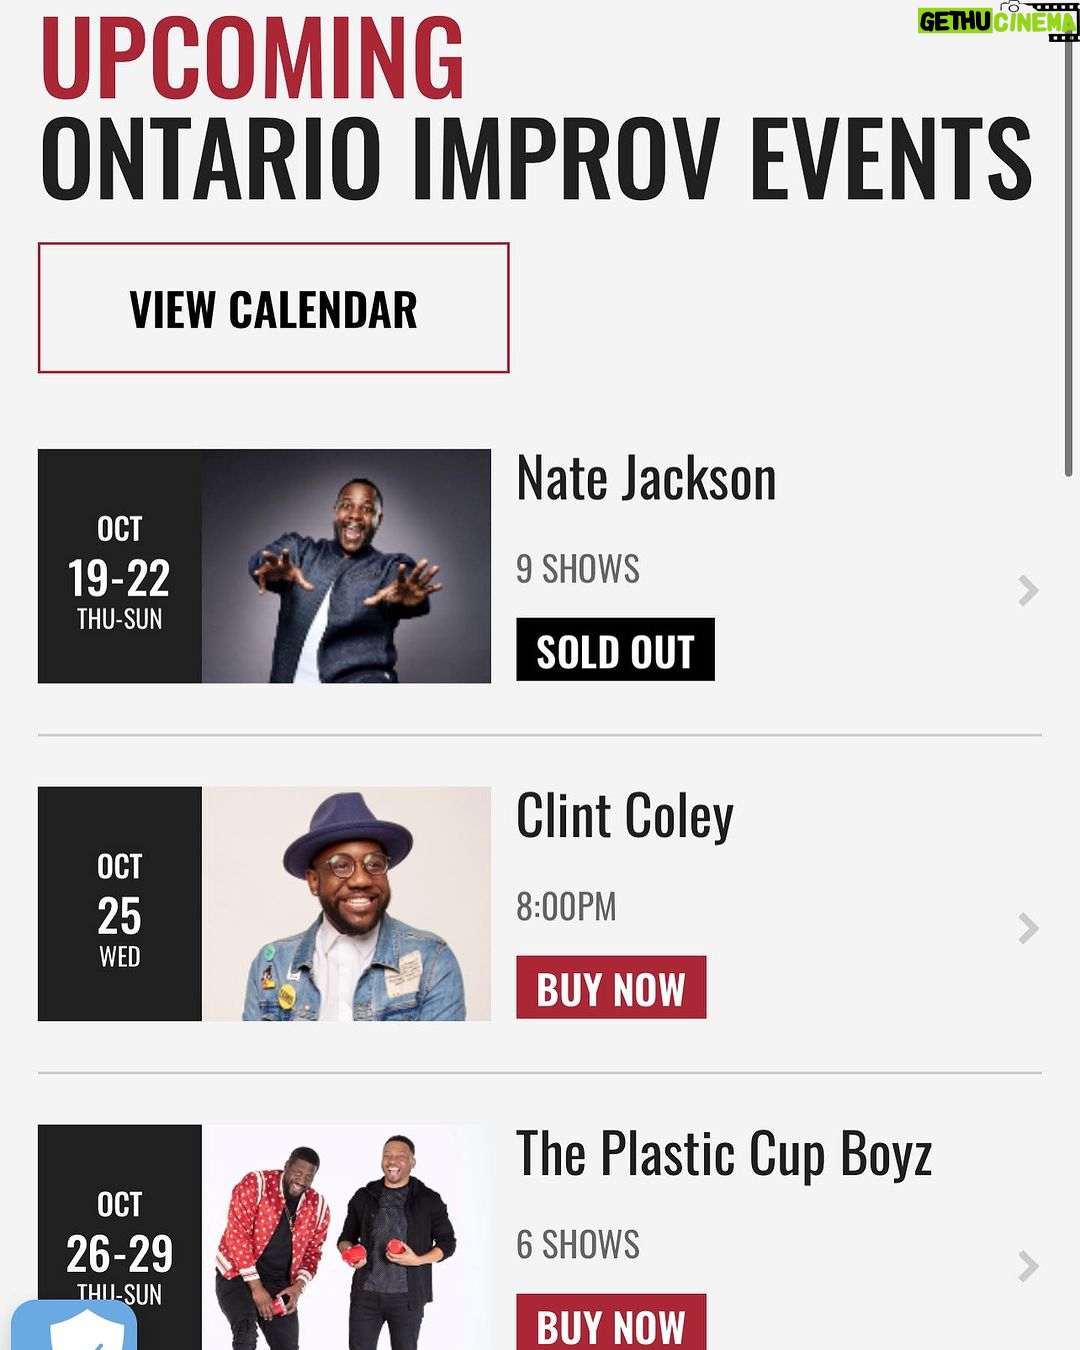Open The Plastic Cup Boyz title link

pos(724,1155)
